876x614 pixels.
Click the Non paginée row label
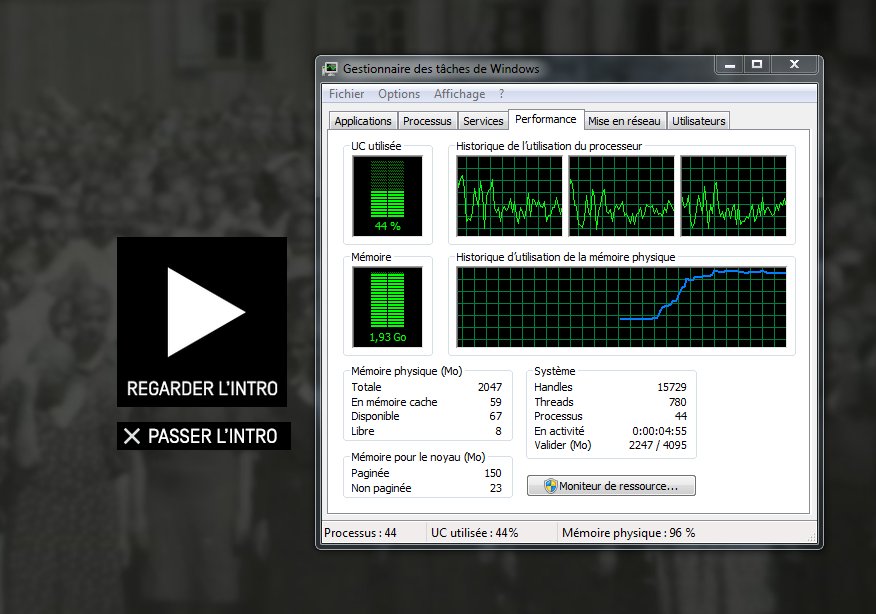[x=381, y=488]
